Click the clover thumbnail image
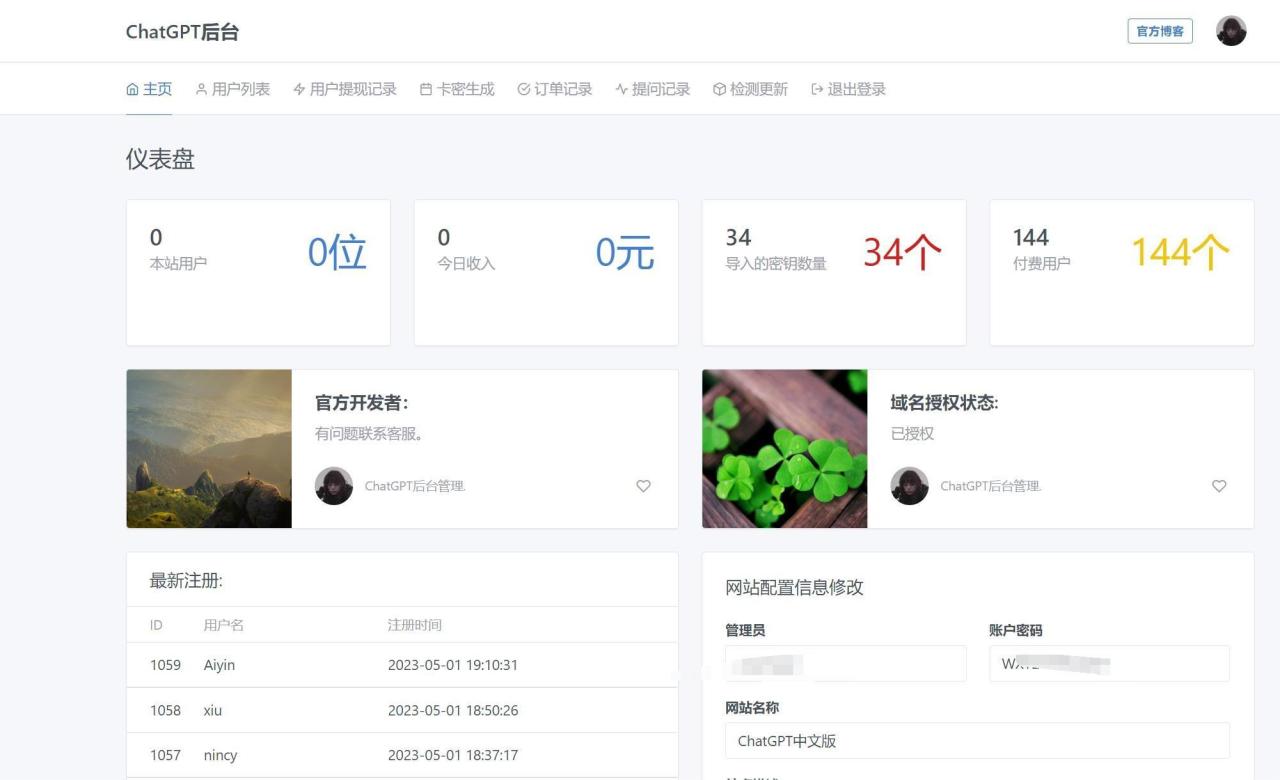 (x=784, y=449)
